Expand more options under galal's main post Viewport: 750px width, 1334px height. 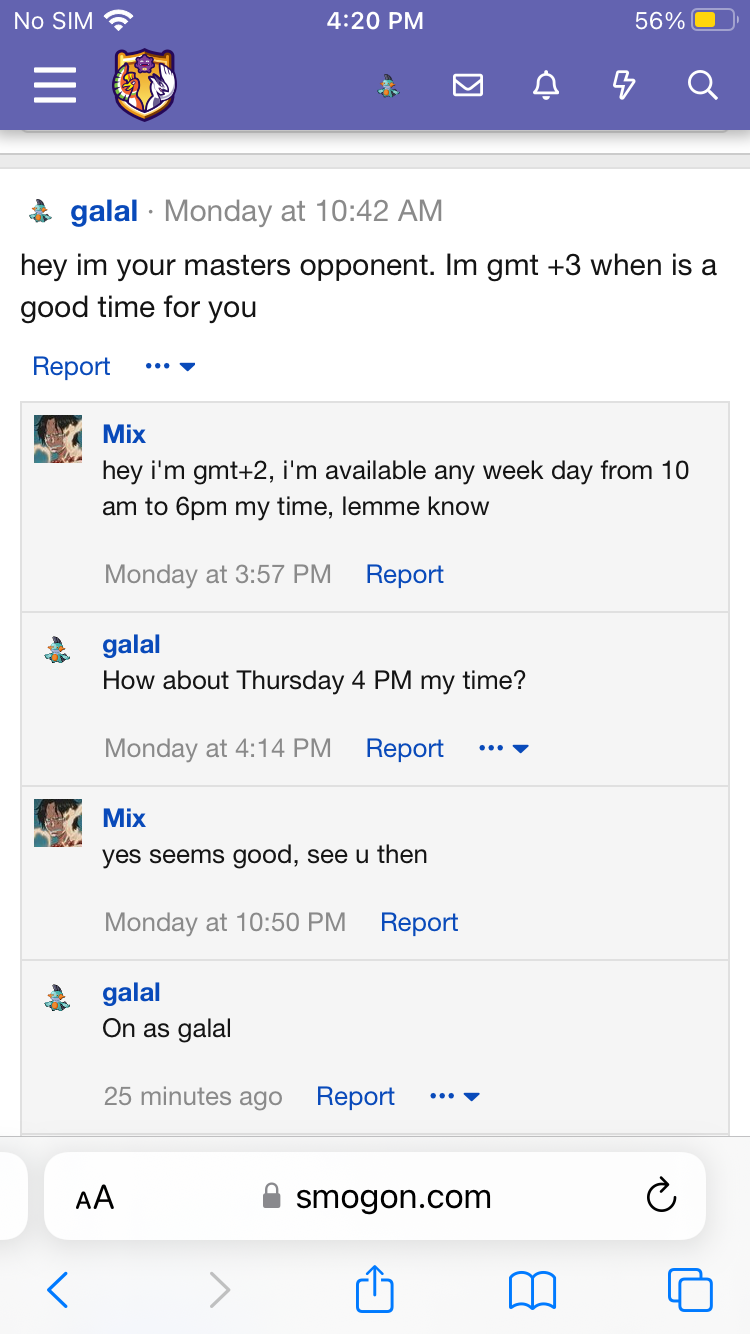[170, 367]
